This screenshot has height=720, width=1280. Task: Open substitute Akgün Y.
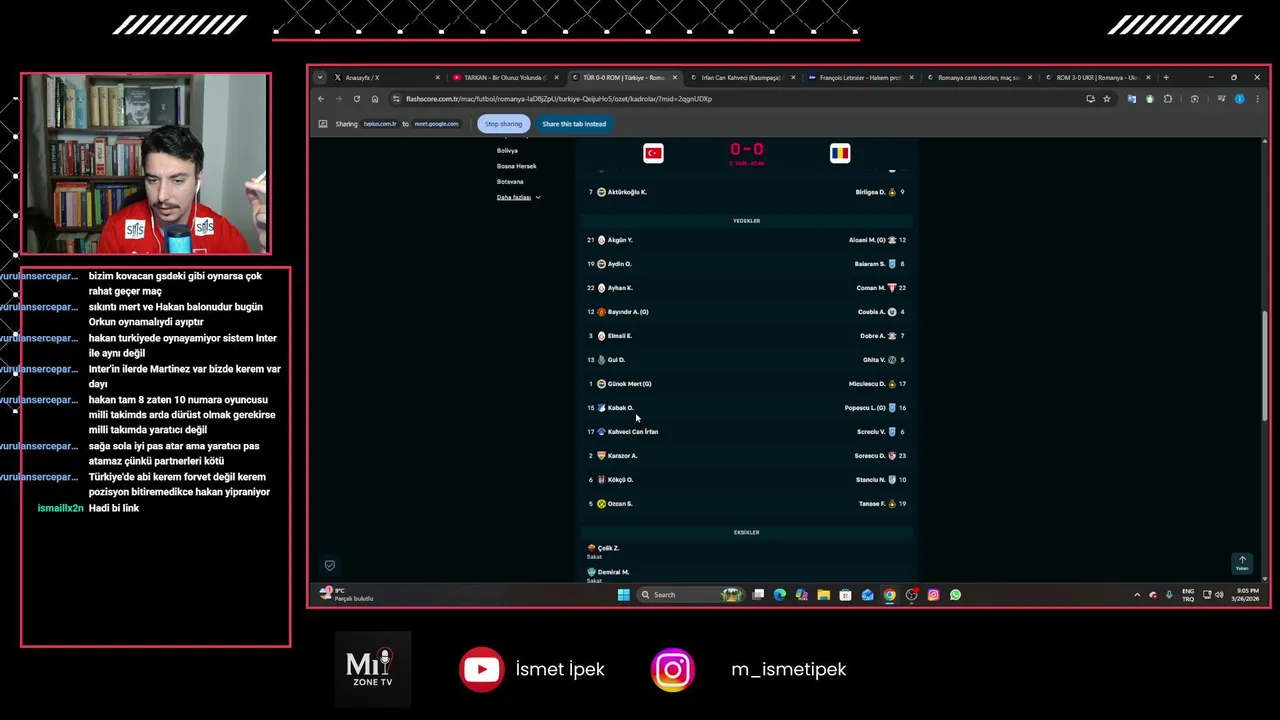620,240
